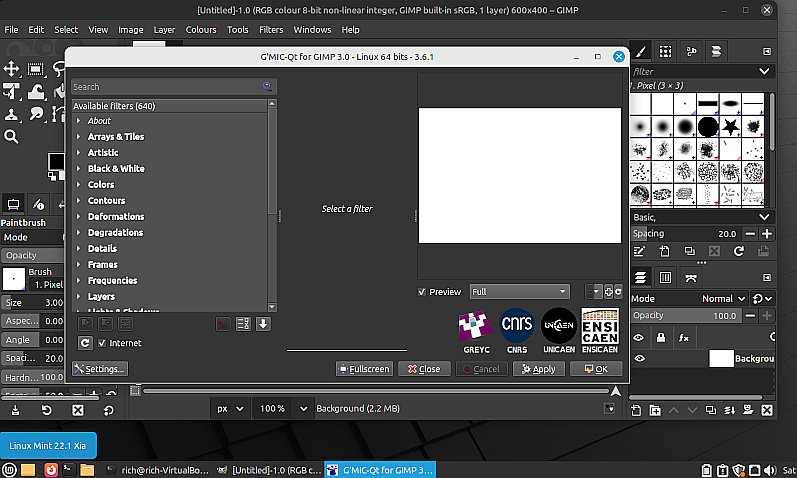Open the Tools menu
The width and height of the screenshot is (797, 478).
[x=237, y=29]
